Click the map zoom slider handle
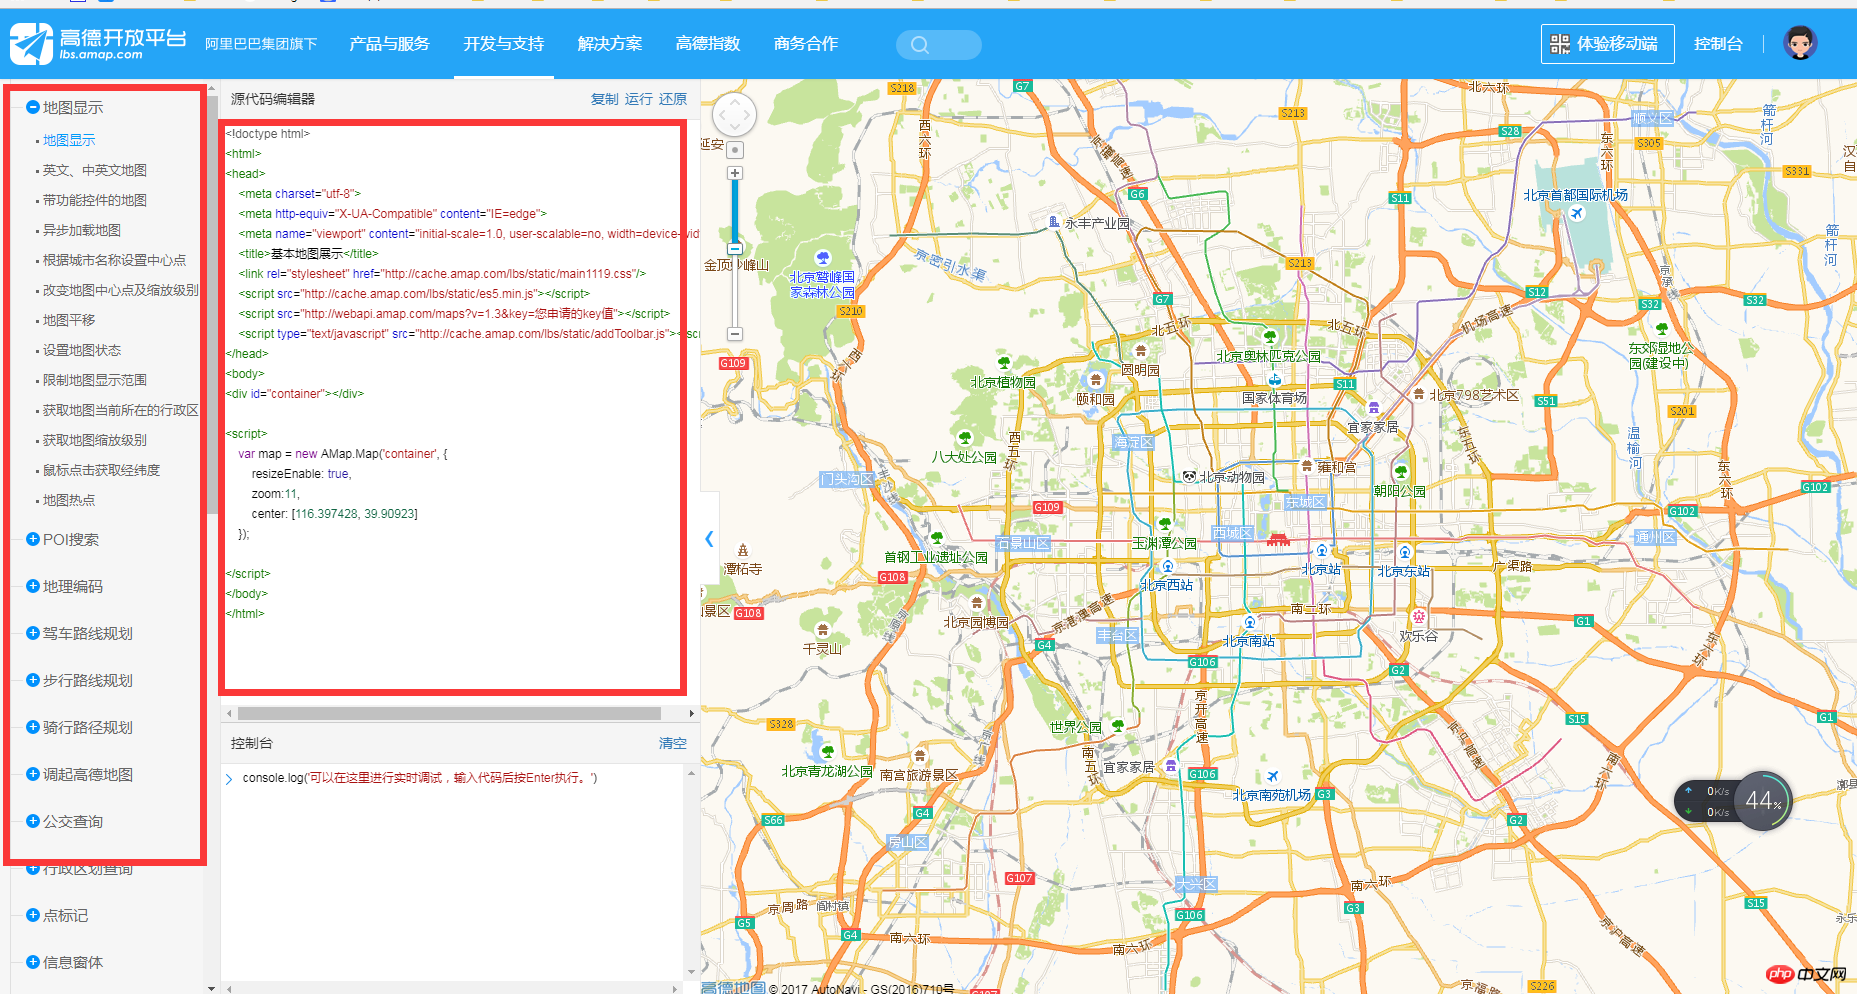This screenshot has width=1857, height=994. point(735,248)
